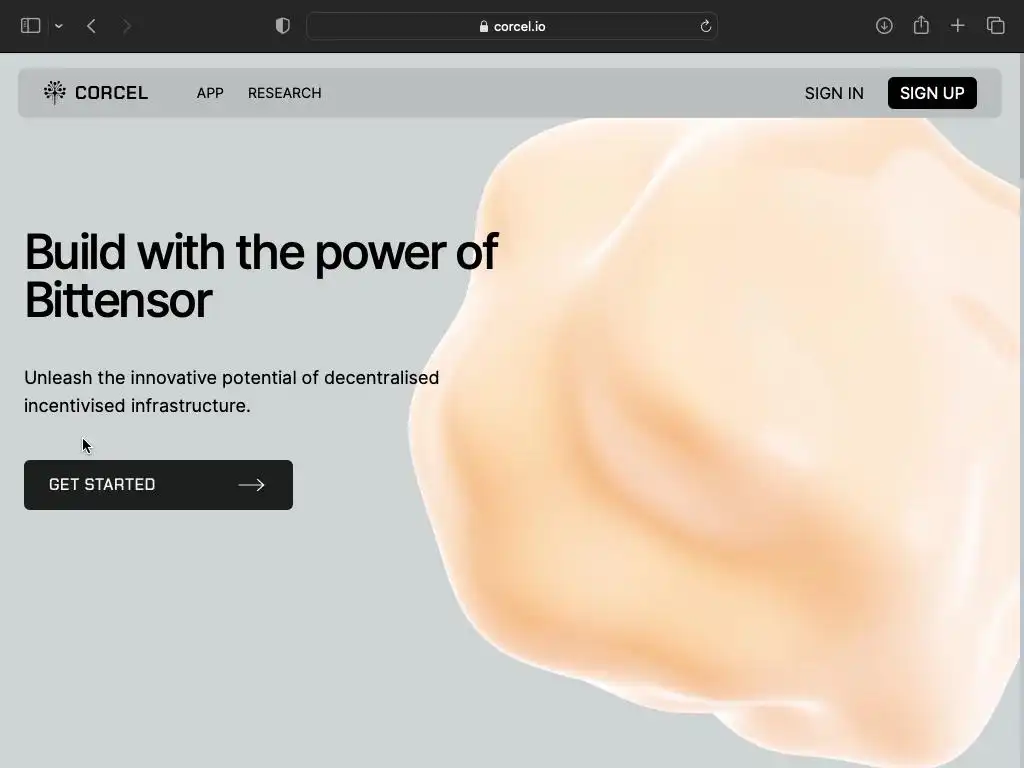Reload the current page
Screen dimensions: 1024x768
705,26
